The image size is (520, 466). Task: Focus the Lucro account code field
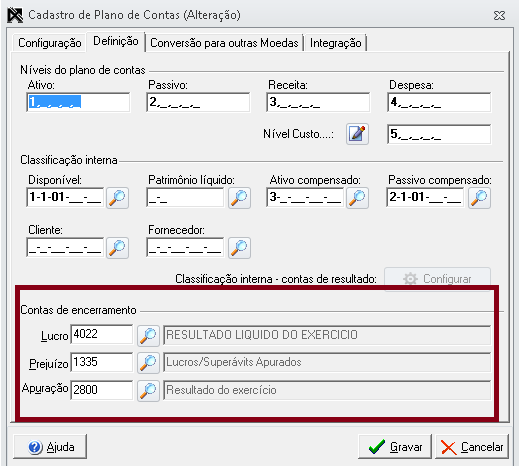click(x=101, y=334)
